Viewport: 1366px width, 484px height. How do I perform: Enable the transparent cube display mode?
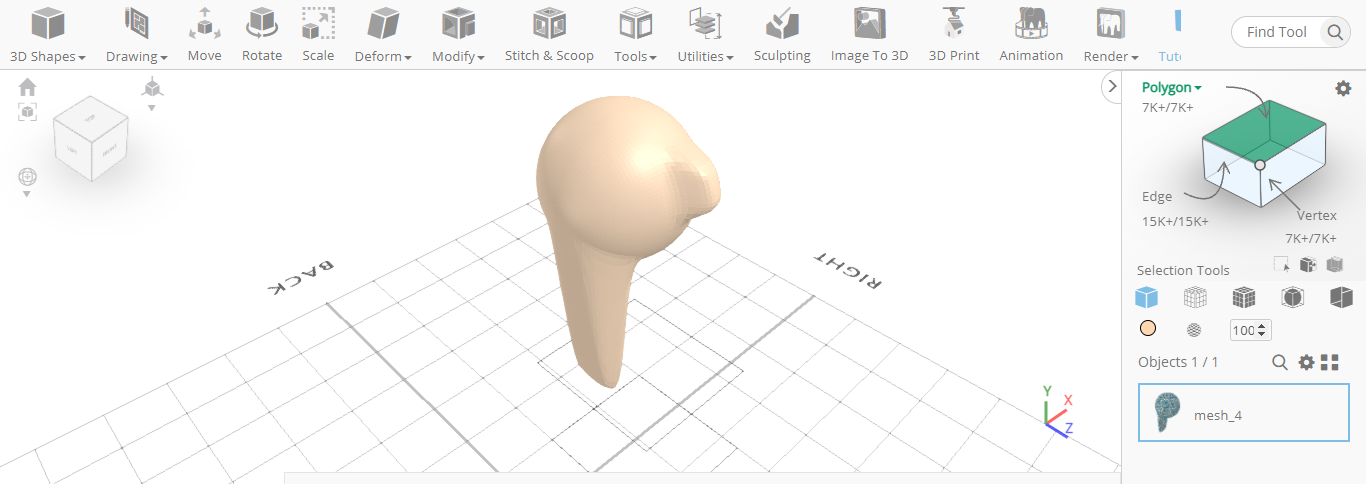pos(1293,297)
